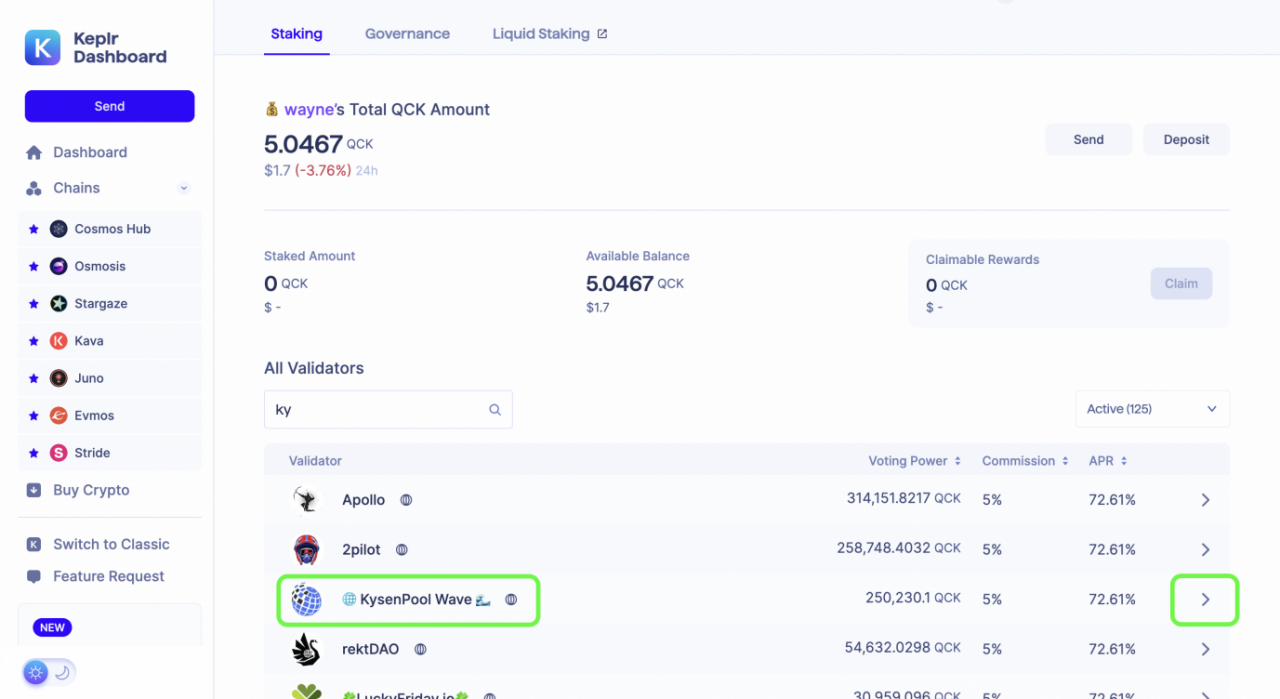
Task: Open KysenPool Wave details arrow
Action: (1205, 600)
